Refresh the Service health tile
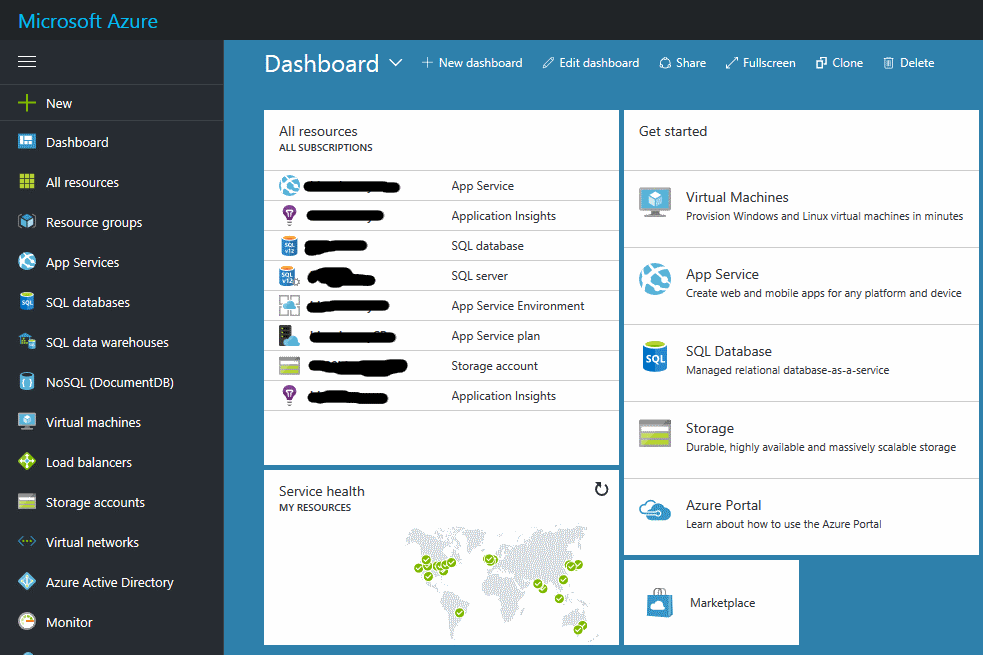 pyautogui.click(x=601, y=489)
